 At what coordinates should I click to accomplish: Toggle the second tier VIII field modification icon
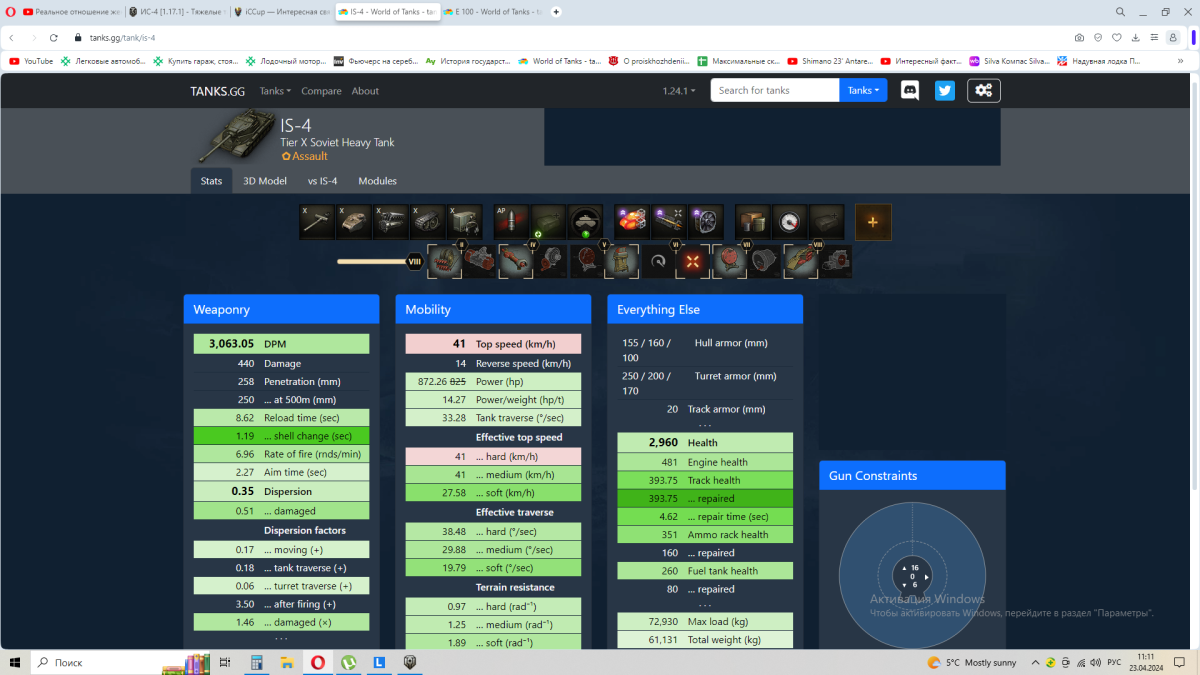(835, 261)
